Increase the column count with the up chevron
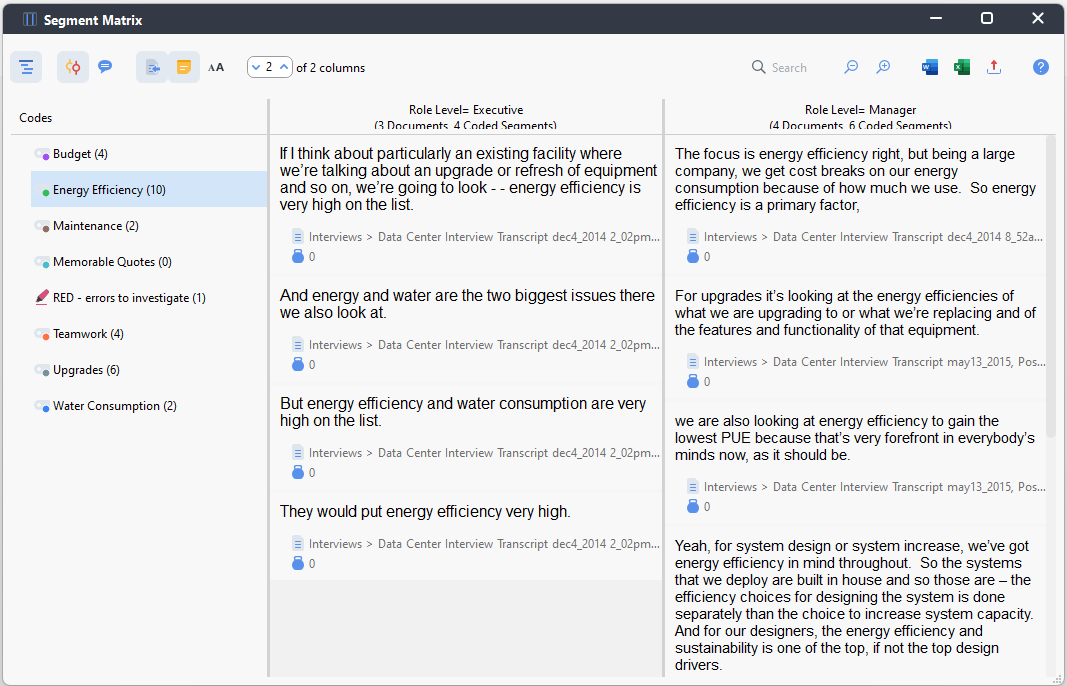The width and height of the screenshot is (1067, 686). tap(284, 67)
